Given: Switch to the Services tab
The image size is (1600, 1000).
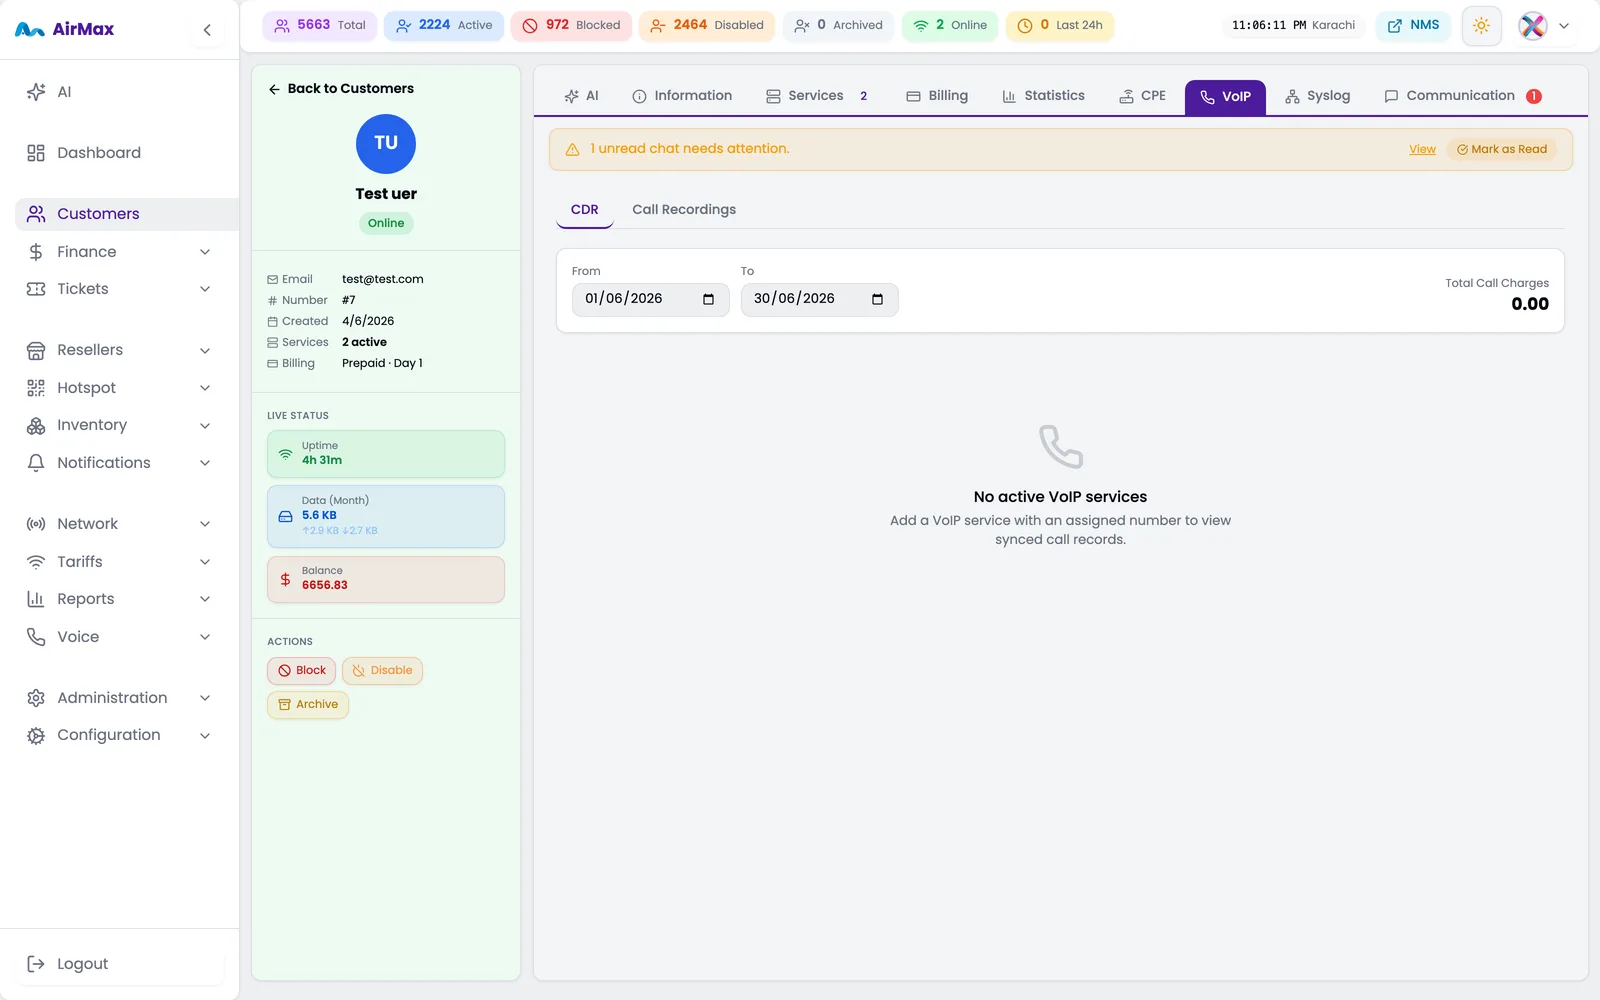Looking at the screenshot, I should 817,96.
